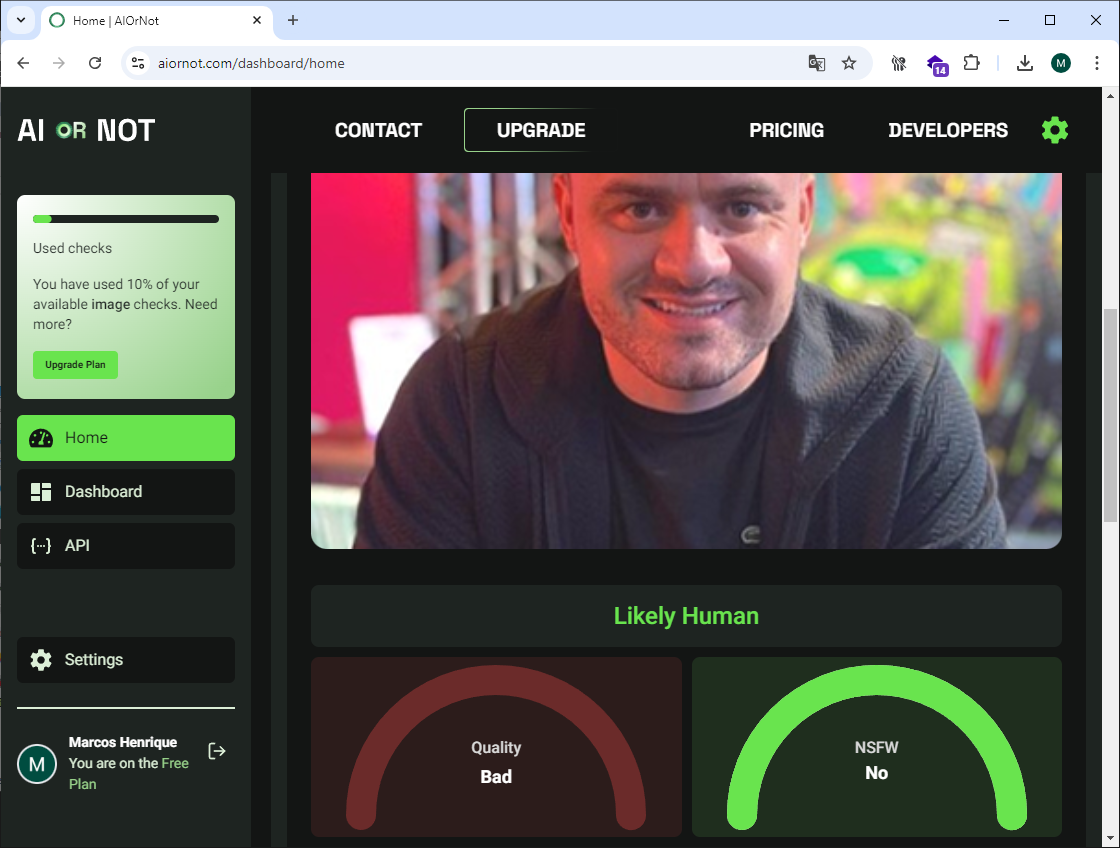The height and width of the screenshot is (848, 1120).
Task: Click the analyzed photo of the man
Action: [686, 361]
